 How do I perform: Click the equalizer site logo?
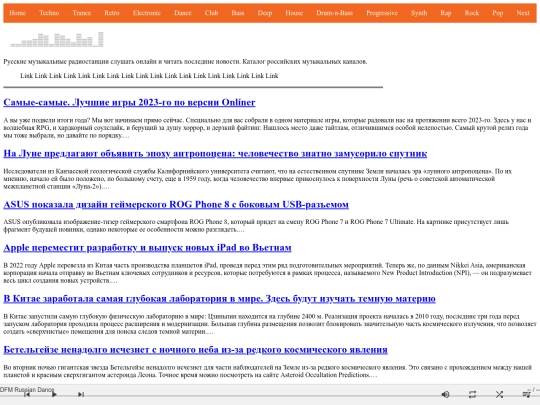57,39
